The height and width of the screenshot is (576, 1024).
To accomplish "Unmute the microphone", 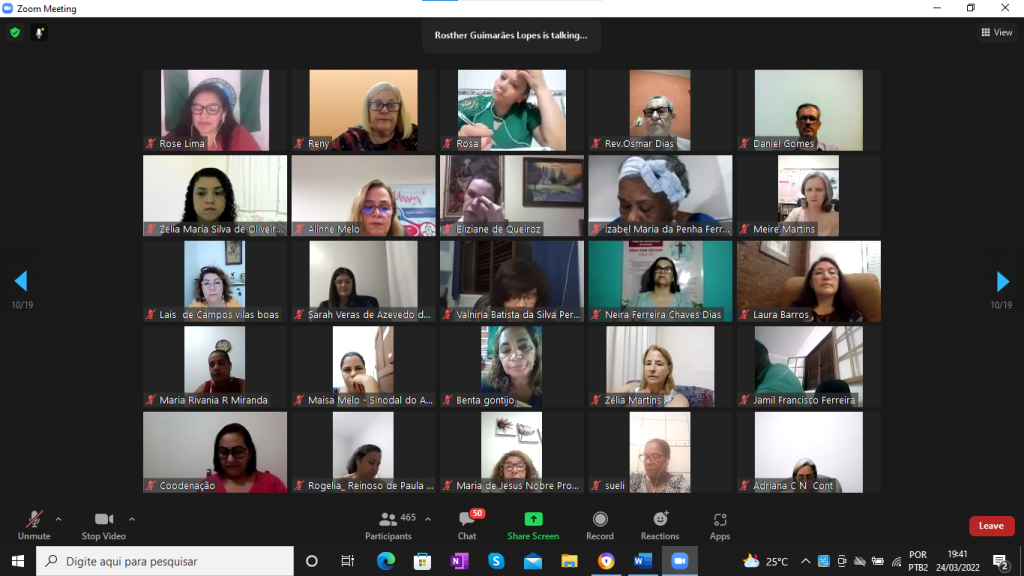I will pos(33,525).
